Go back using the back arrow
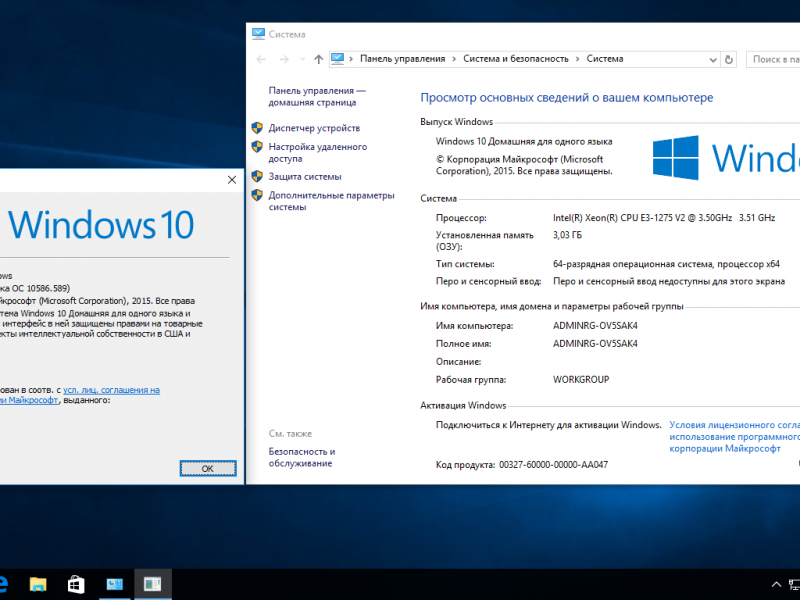This screenshot has height=600, width=800. pyautogui.click(x=261, y=59)
